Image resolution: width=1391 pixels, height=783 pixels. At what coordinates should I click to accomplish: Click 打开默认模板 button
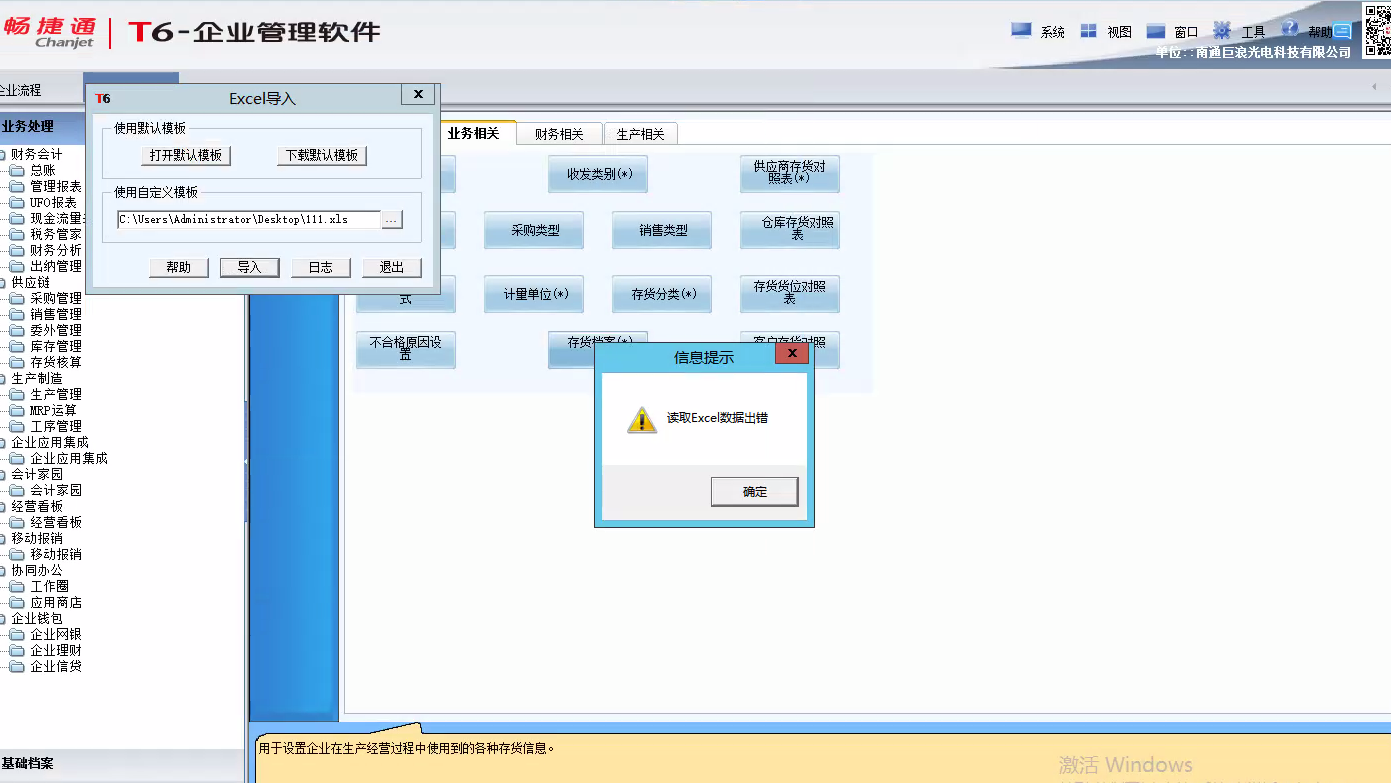tap(186, 155)
